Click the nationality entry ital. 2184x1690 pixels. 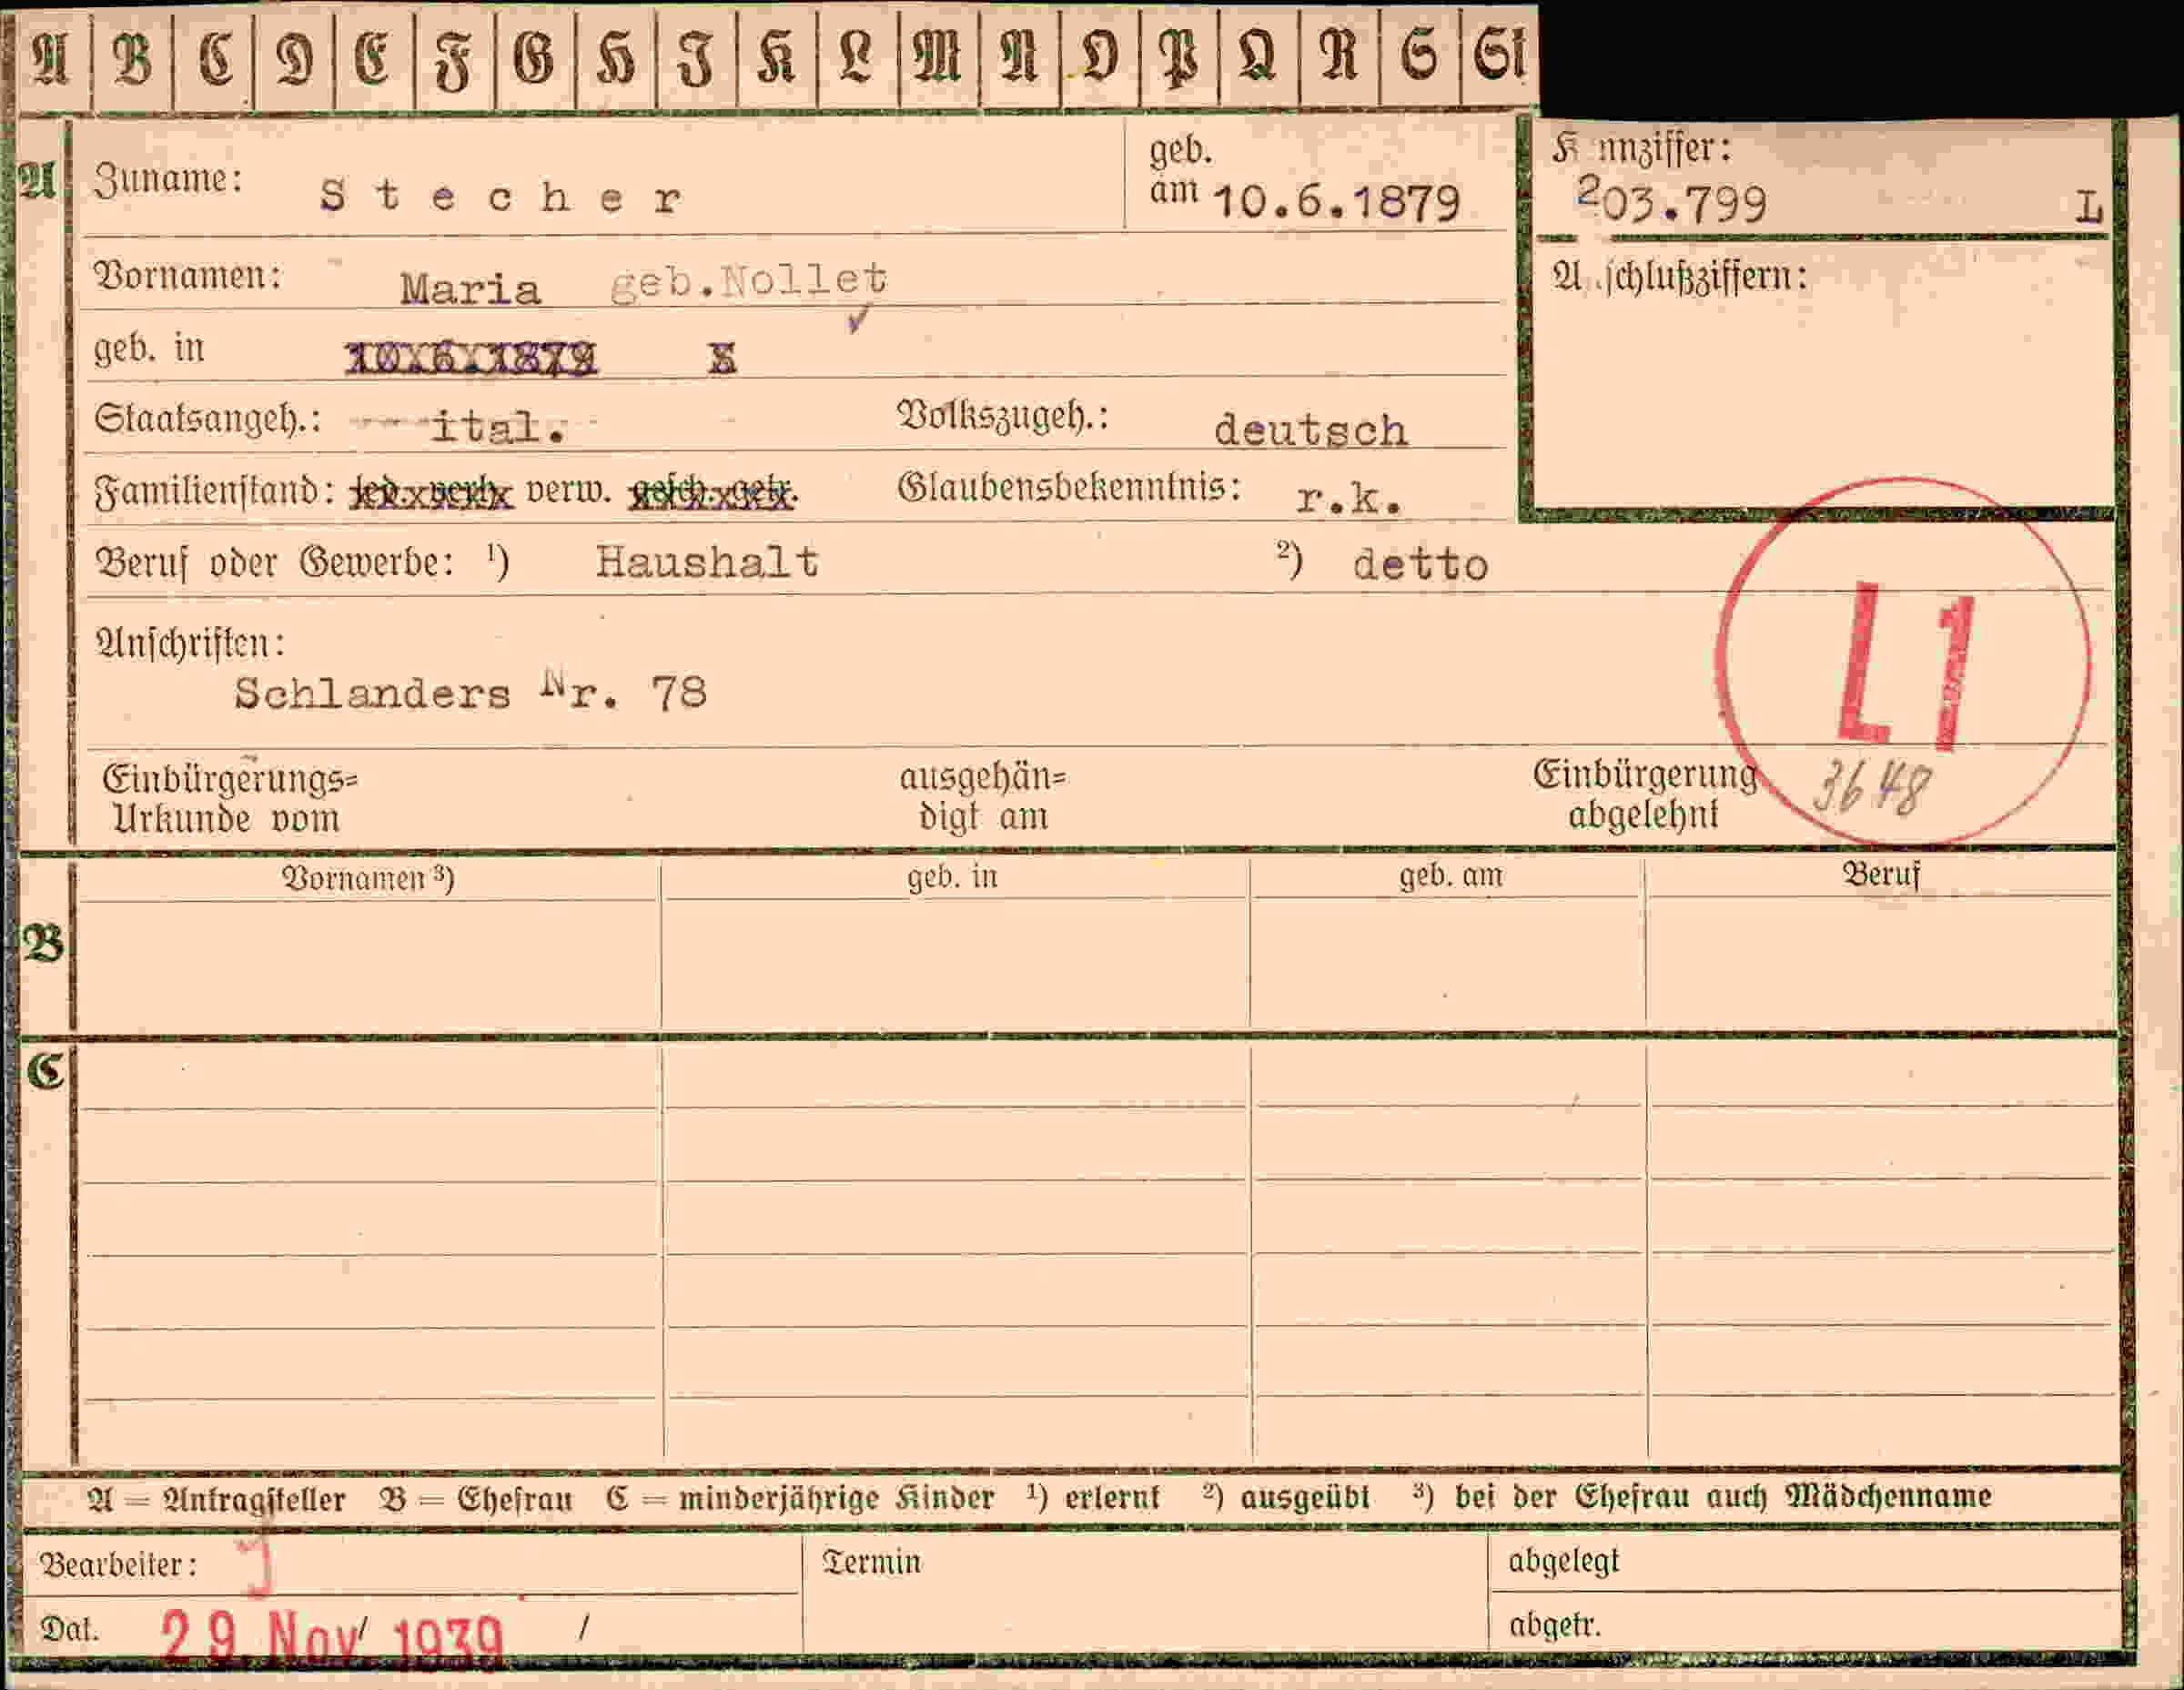pyautogui.click(x=498, y=428)
